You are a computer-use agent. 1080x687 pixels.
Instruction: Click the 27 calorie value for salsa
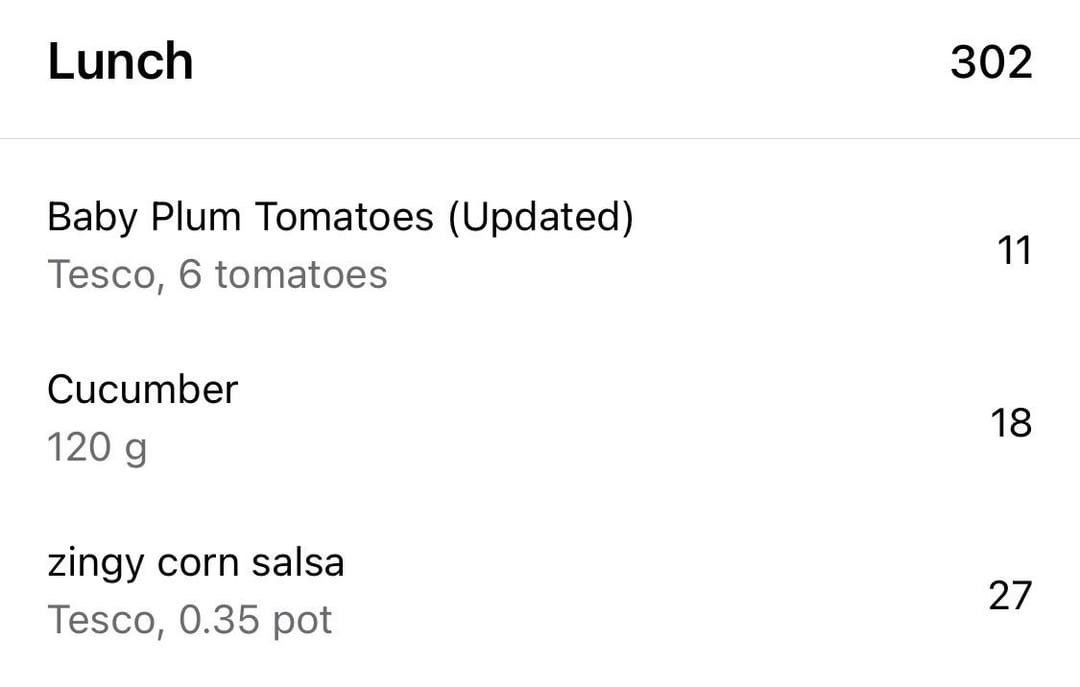[x=1010, y=595]
